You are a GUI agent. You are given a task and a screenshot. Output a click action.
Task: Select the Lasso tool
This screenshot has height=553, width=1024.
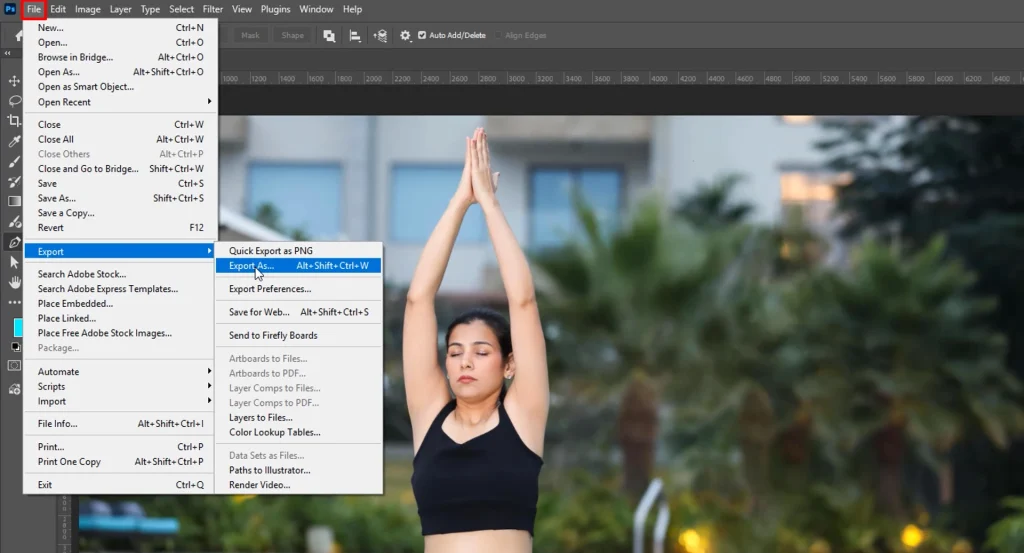(x=14, y=101)
